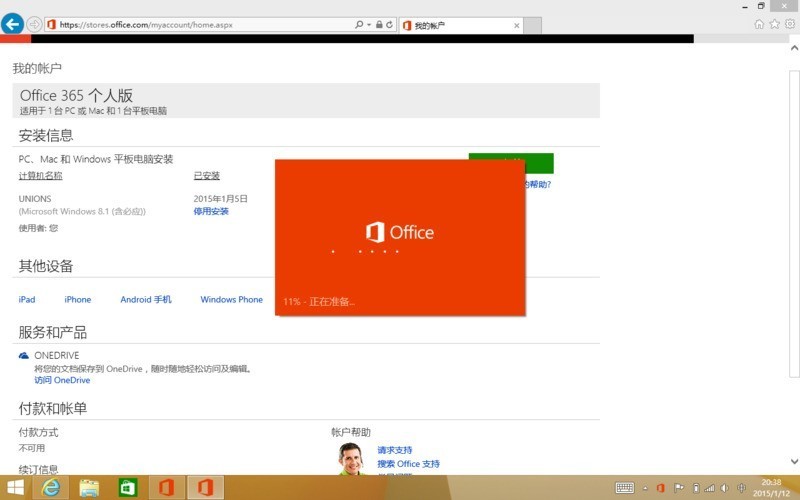Open Favorites with the star icon
This screenshot has height=500, width=800.
(774, 24)
